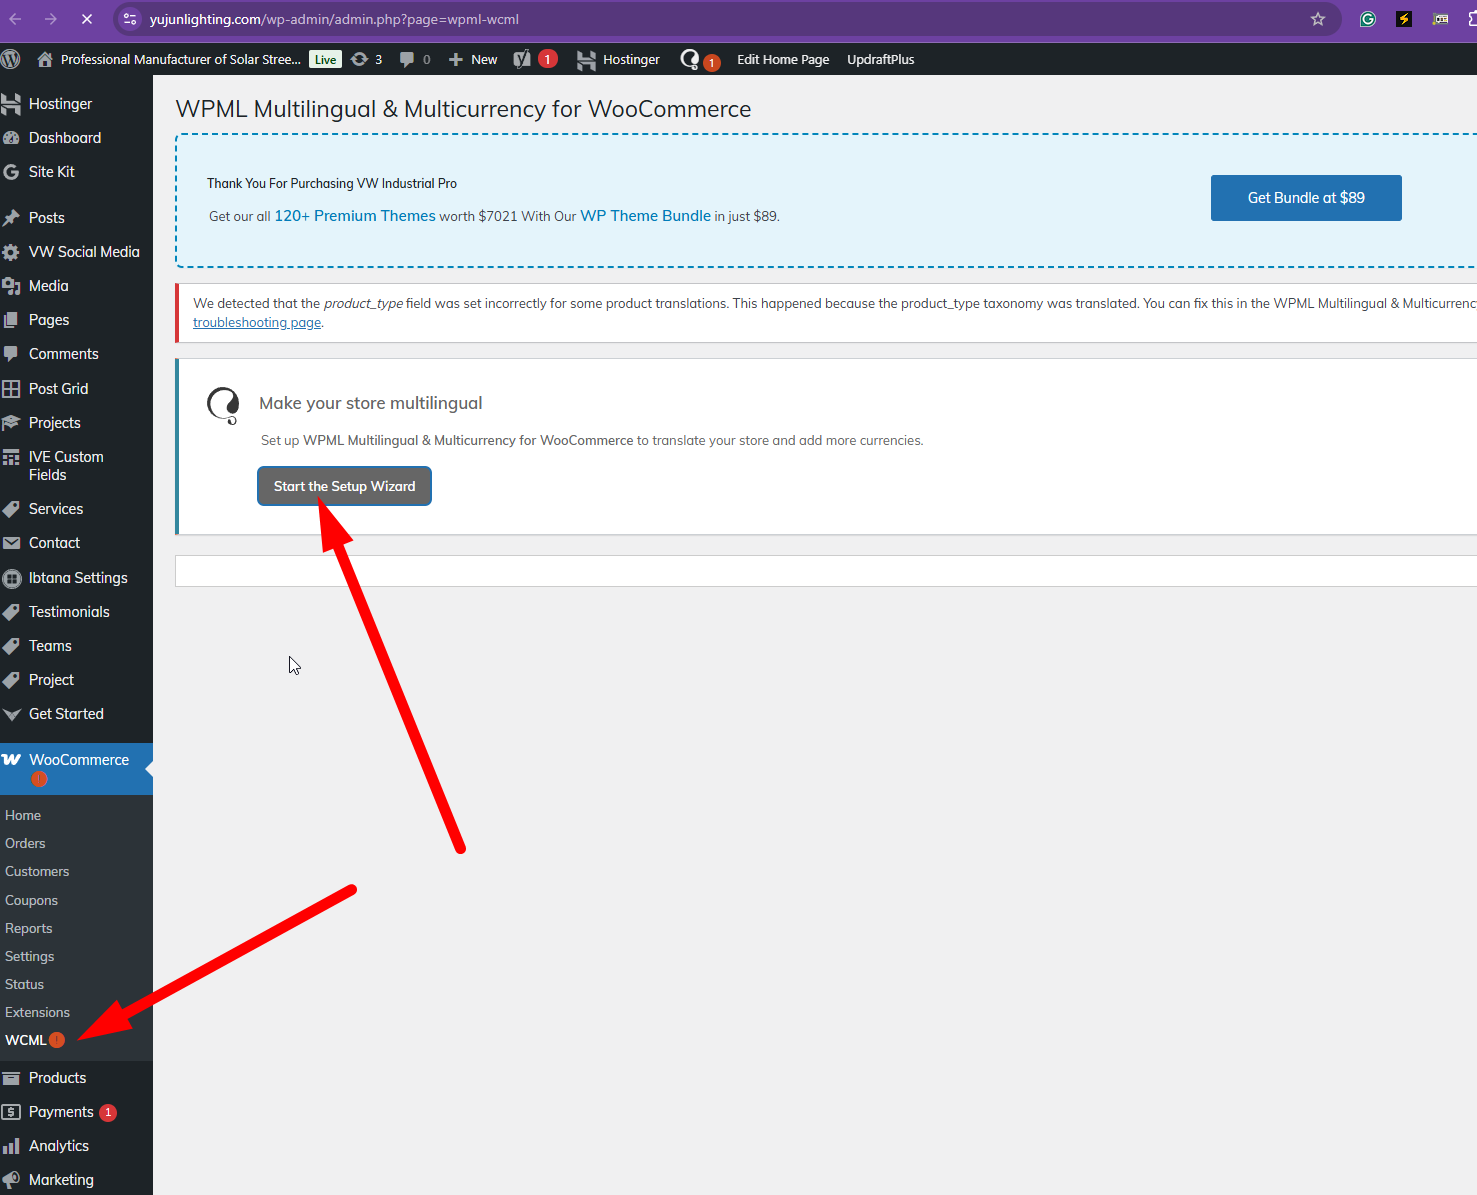Open WooCommerce Customers submenu

coord(37,872)
